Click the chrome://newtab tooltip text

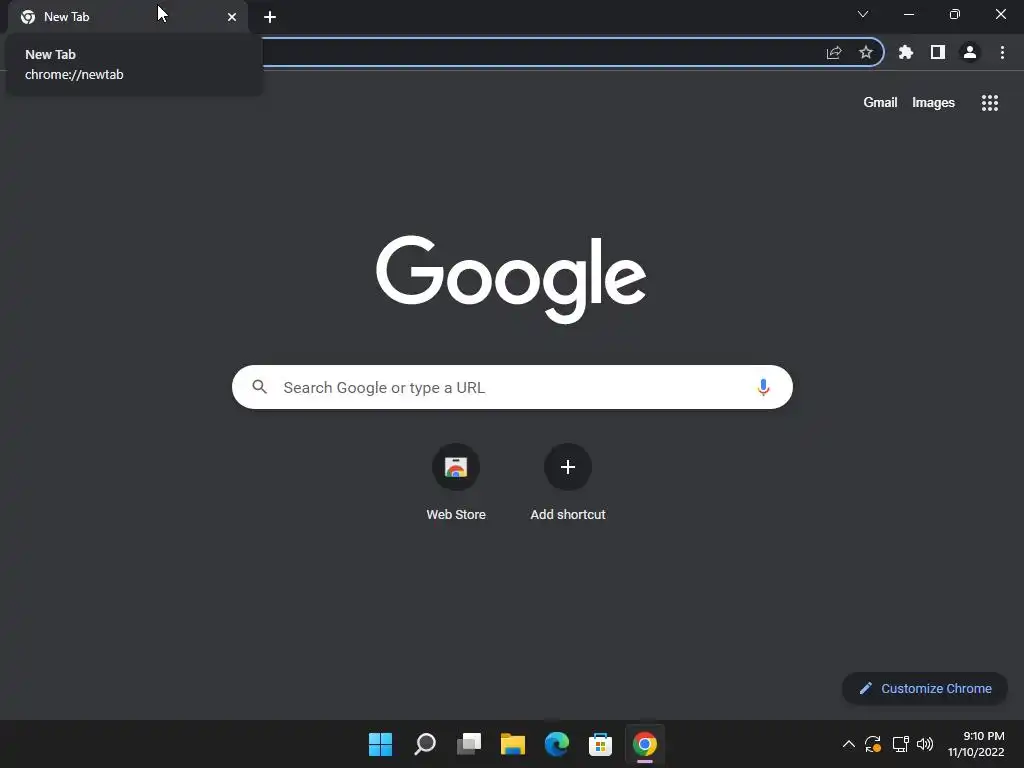click(x=74, y=74)
